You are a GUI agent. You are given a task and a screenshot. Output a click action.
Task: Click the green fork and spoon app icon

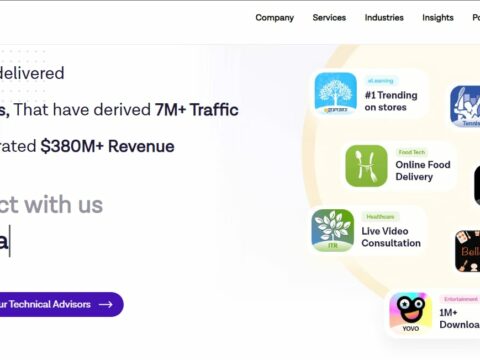pos(366,166)
